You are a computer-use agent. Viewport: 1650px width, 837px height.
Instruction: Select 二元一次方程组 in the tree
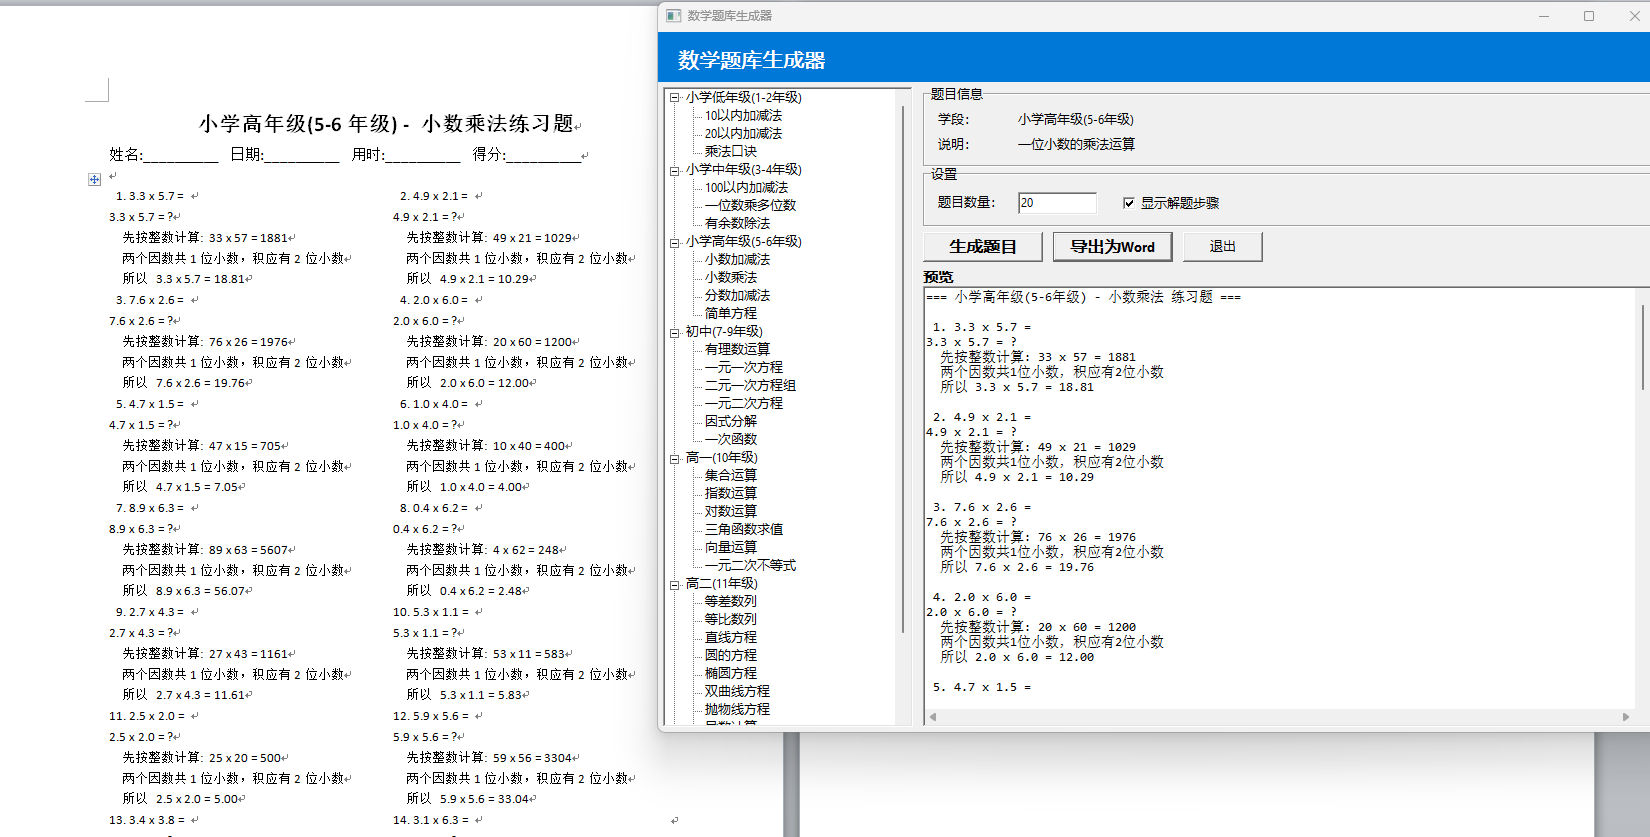pyautogui.click(x=750, y=386)
